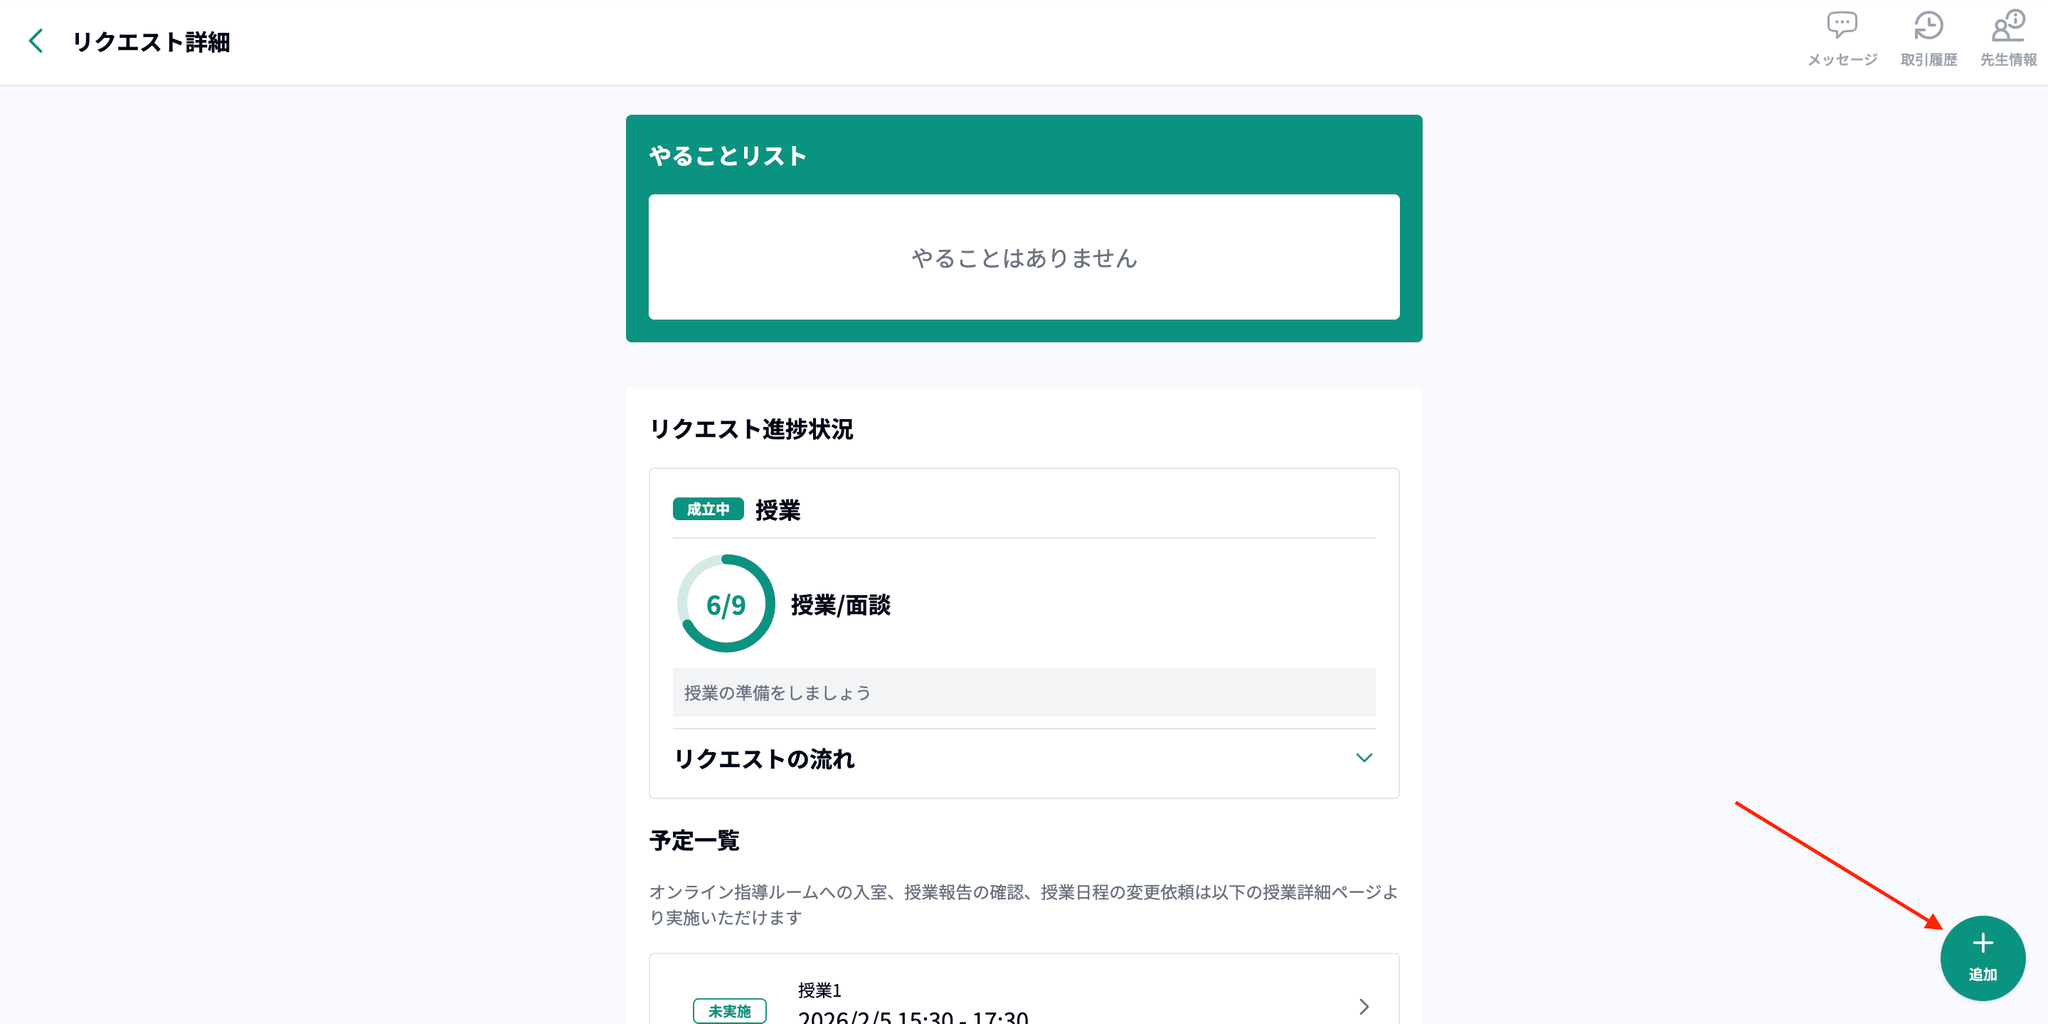Open the メッセージ speech bubble icon

(1842, 26)
